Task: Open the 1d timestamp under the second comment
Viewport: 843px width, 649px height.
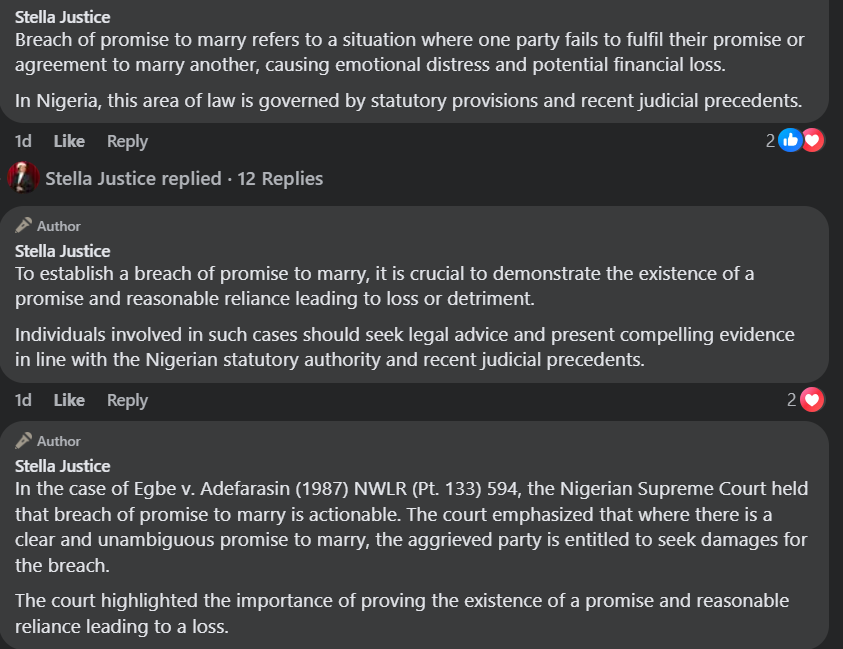Action: tap(23, 400)
